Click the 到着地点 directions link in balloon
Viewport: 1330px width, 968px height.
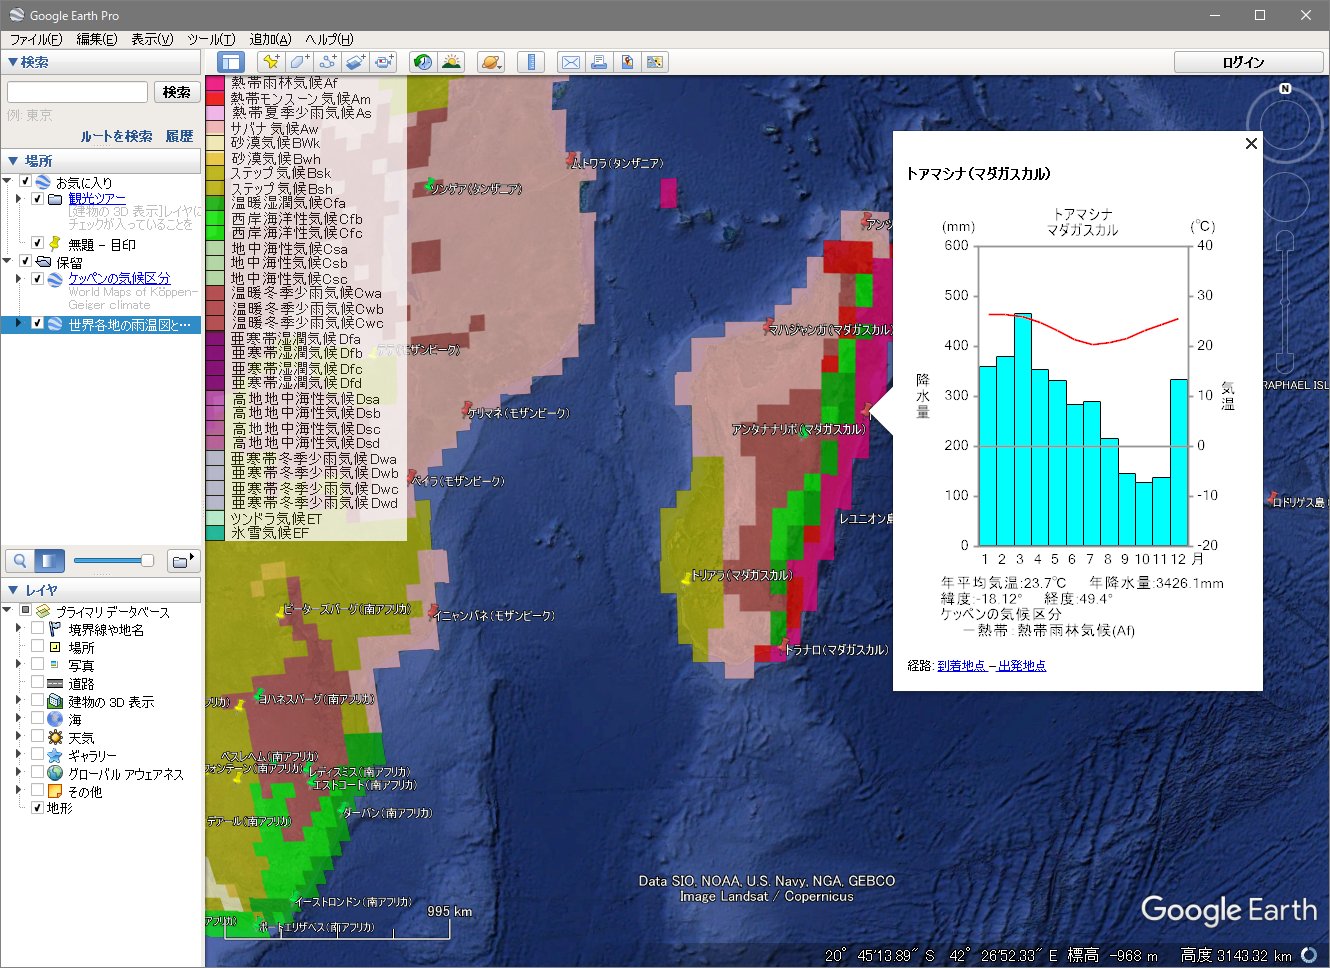961,666
